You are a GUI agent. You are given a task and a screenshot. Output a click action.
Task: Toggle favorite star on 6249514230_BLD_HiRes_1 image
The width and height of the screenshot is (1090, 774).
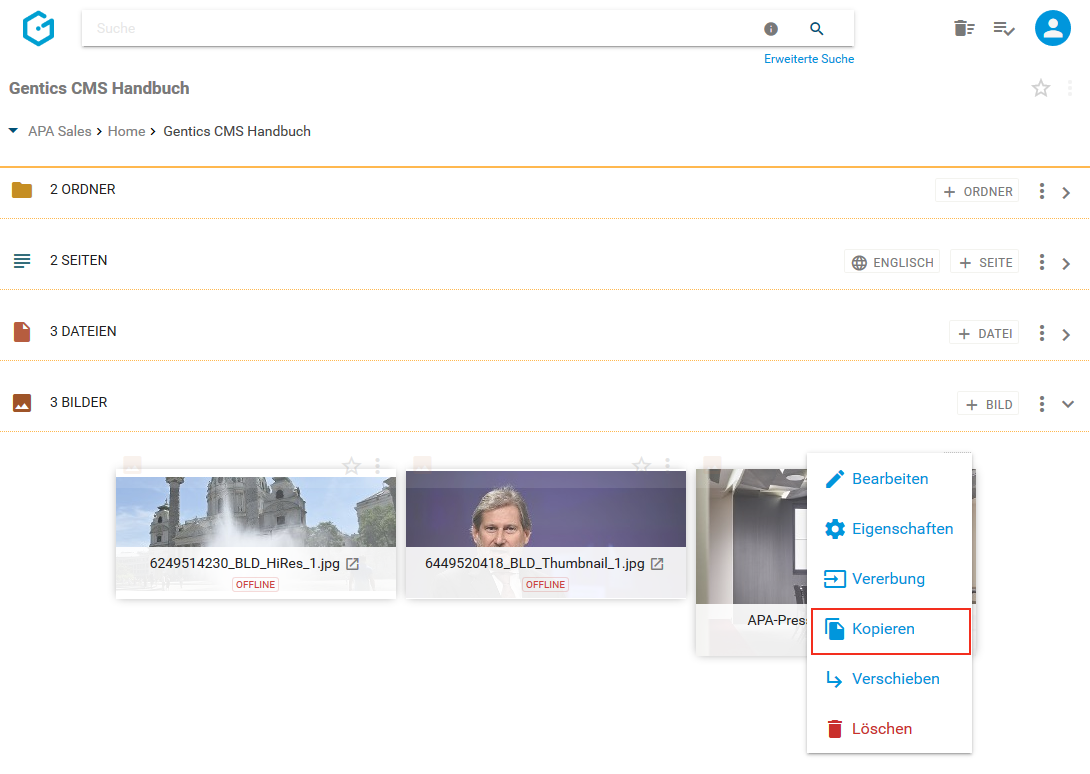coord(351,465)
